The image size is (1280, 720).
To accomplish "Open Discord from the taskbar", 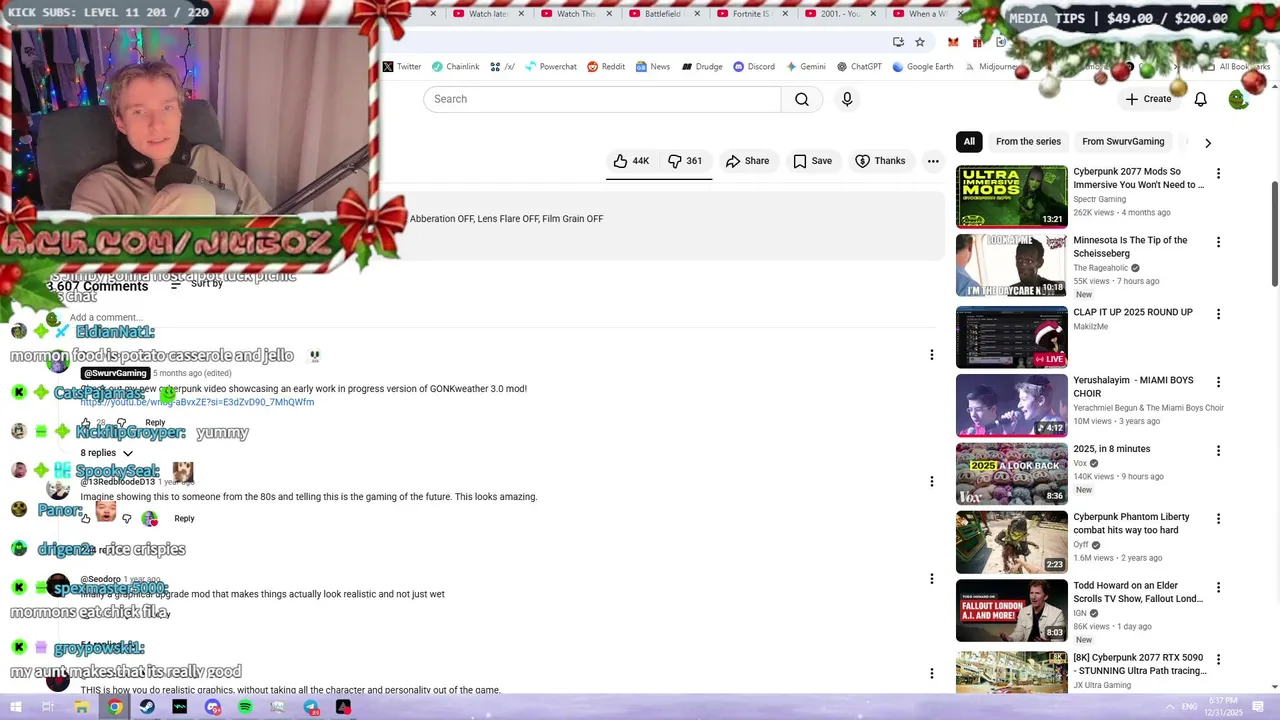I will [212, 707].
